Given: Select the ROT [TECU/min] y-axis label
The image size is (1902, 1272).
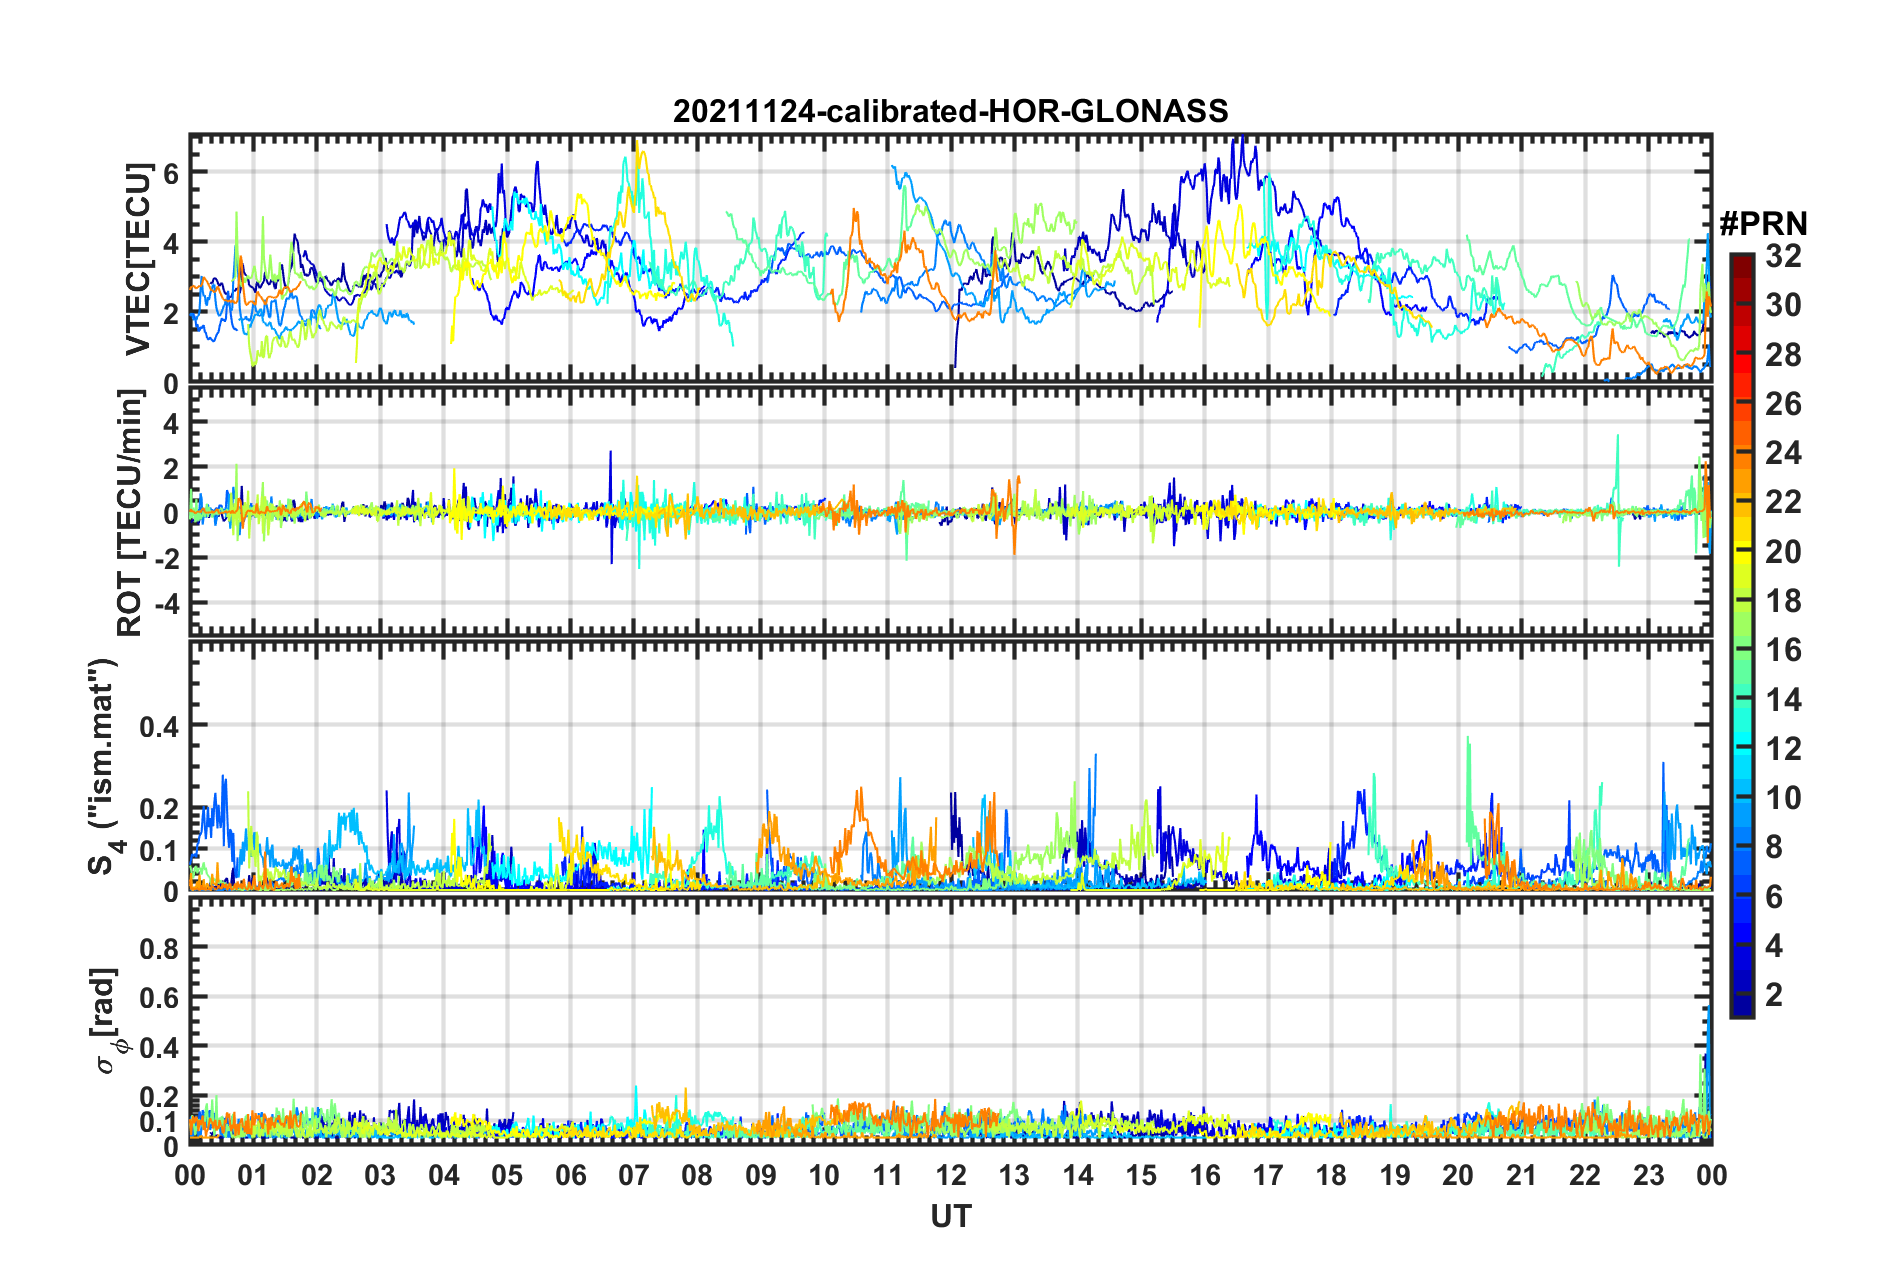Looking at the screenshot, I should tap(131, 513).
